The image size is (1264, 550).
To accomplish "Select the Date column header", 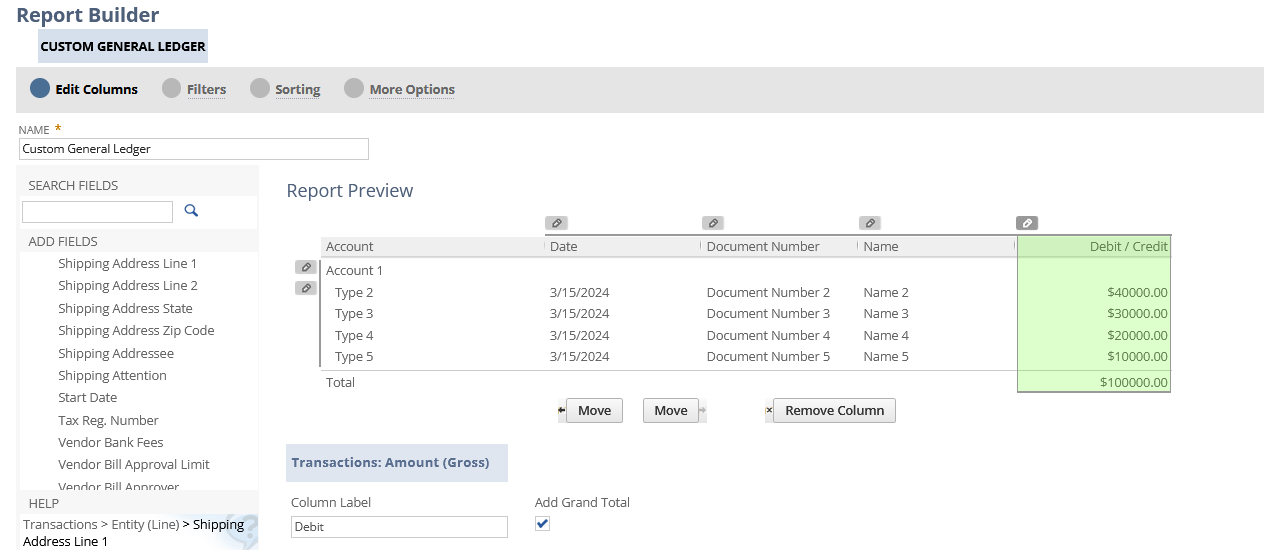I will [x=563, y=246].
